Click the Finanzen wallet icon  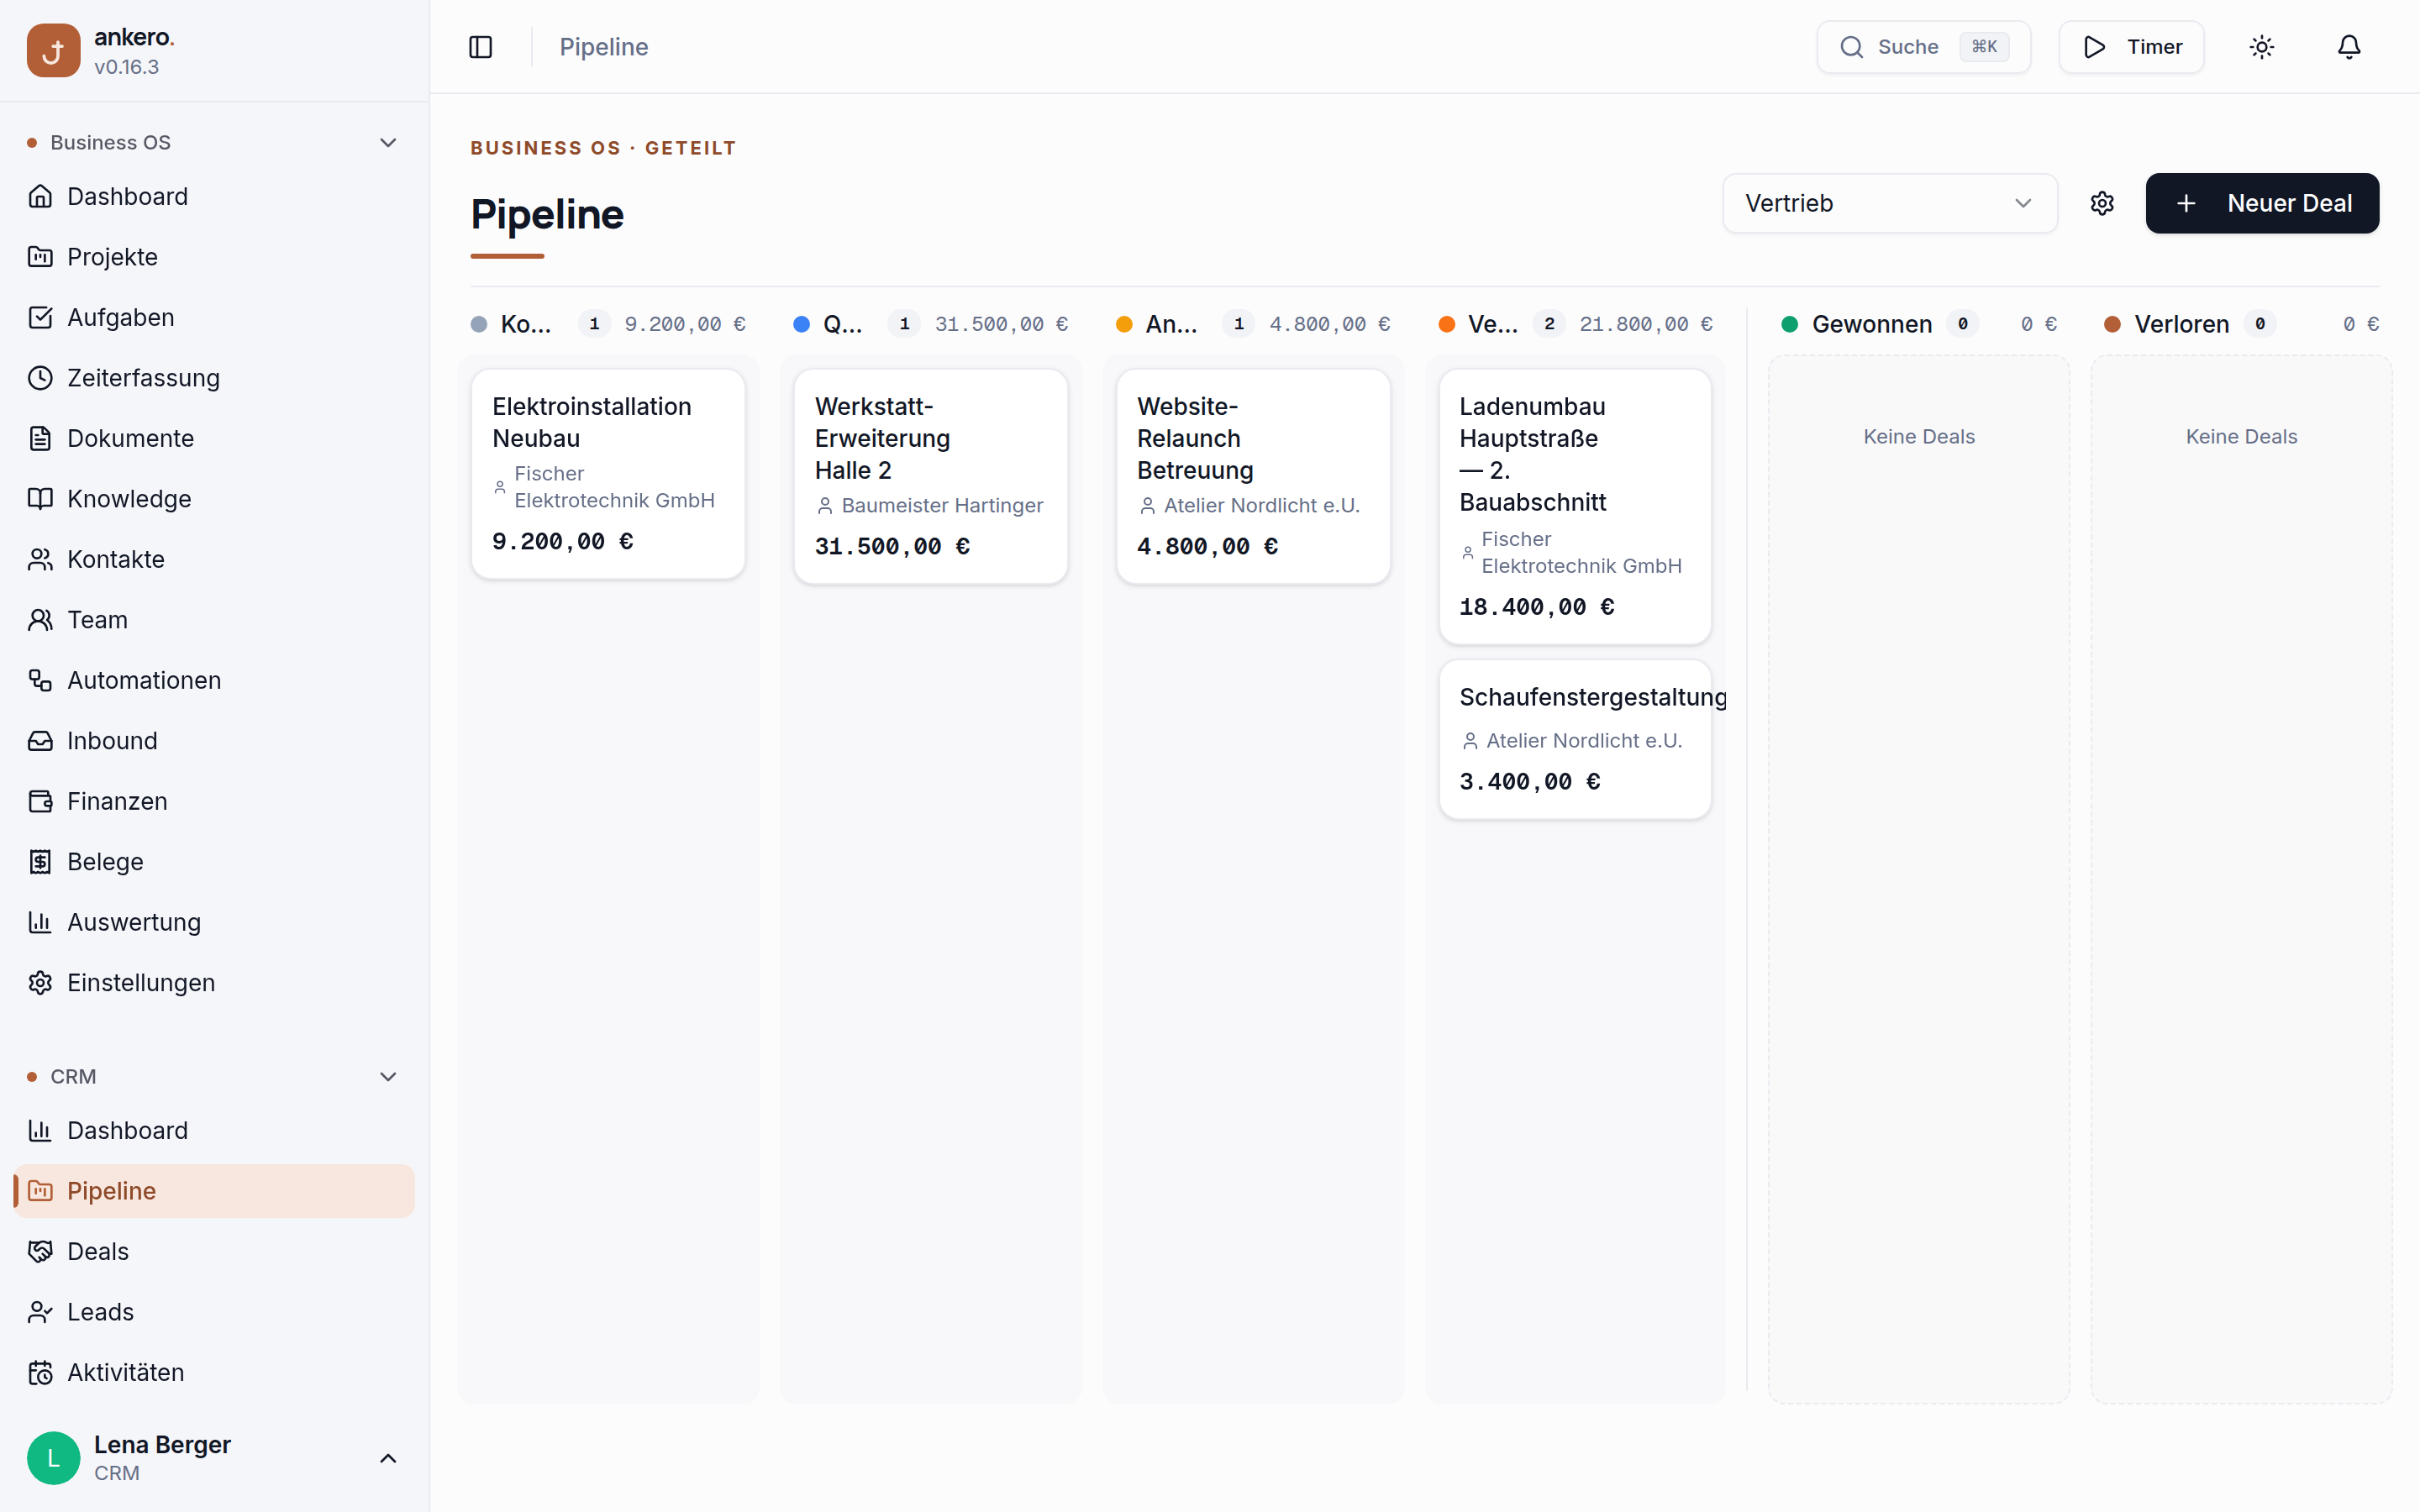pos(40,801)
